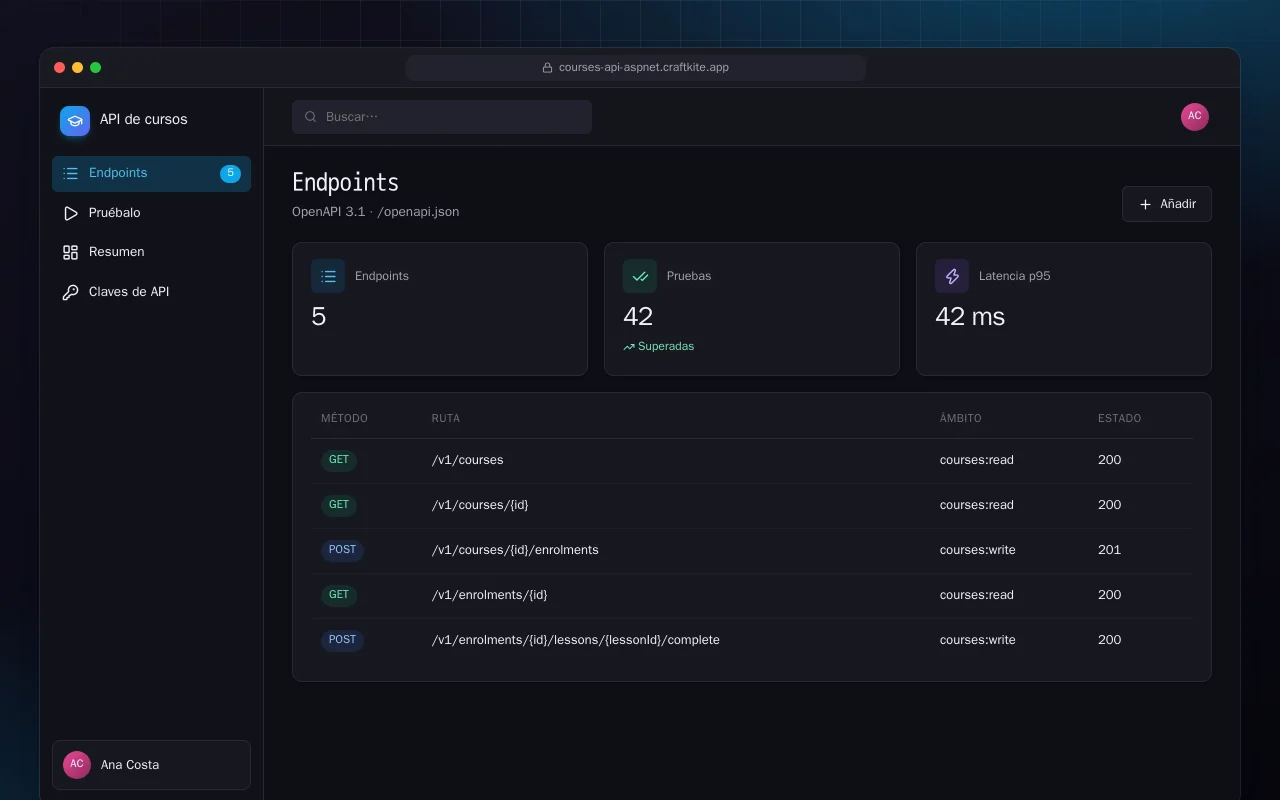1280x800 pixels.
Task: Go to the Resumen section
Action: click(151, 252)
